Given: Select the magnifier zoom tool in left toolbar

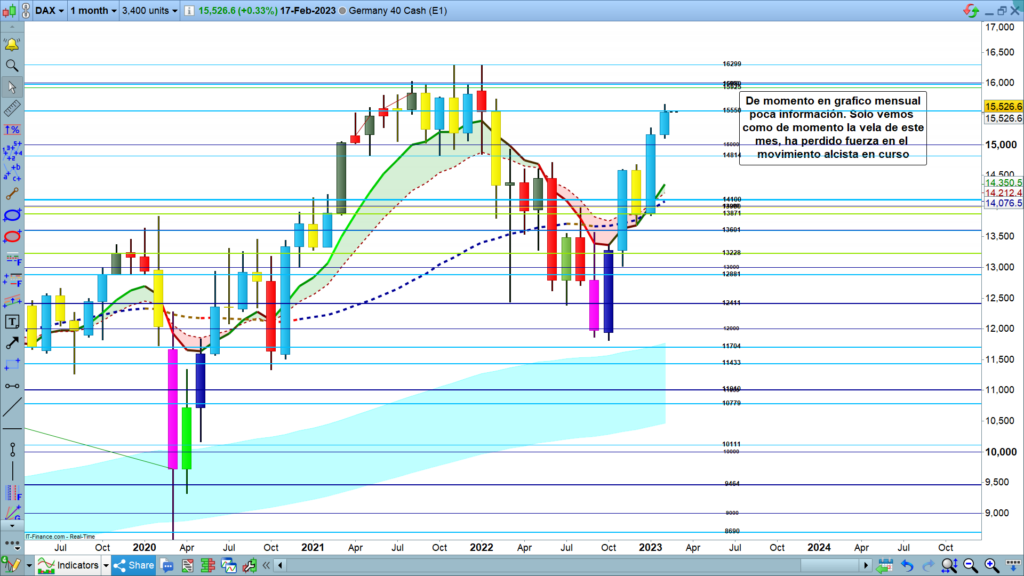Looking at the screenshot, I should (x=12, y=66).
